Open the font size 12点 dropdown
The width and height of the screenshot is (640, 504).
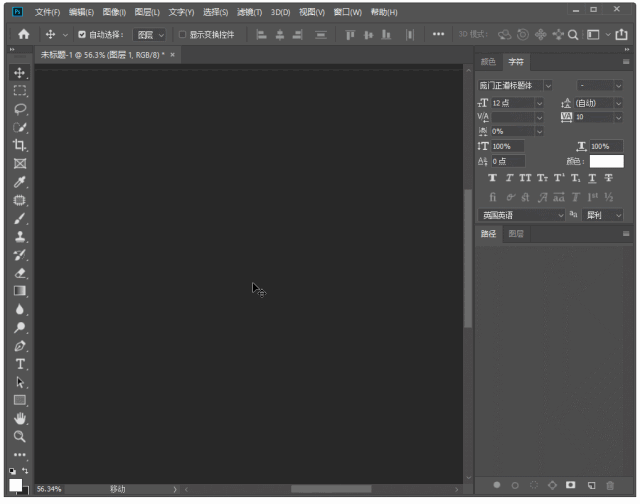[x=539, y=103]
